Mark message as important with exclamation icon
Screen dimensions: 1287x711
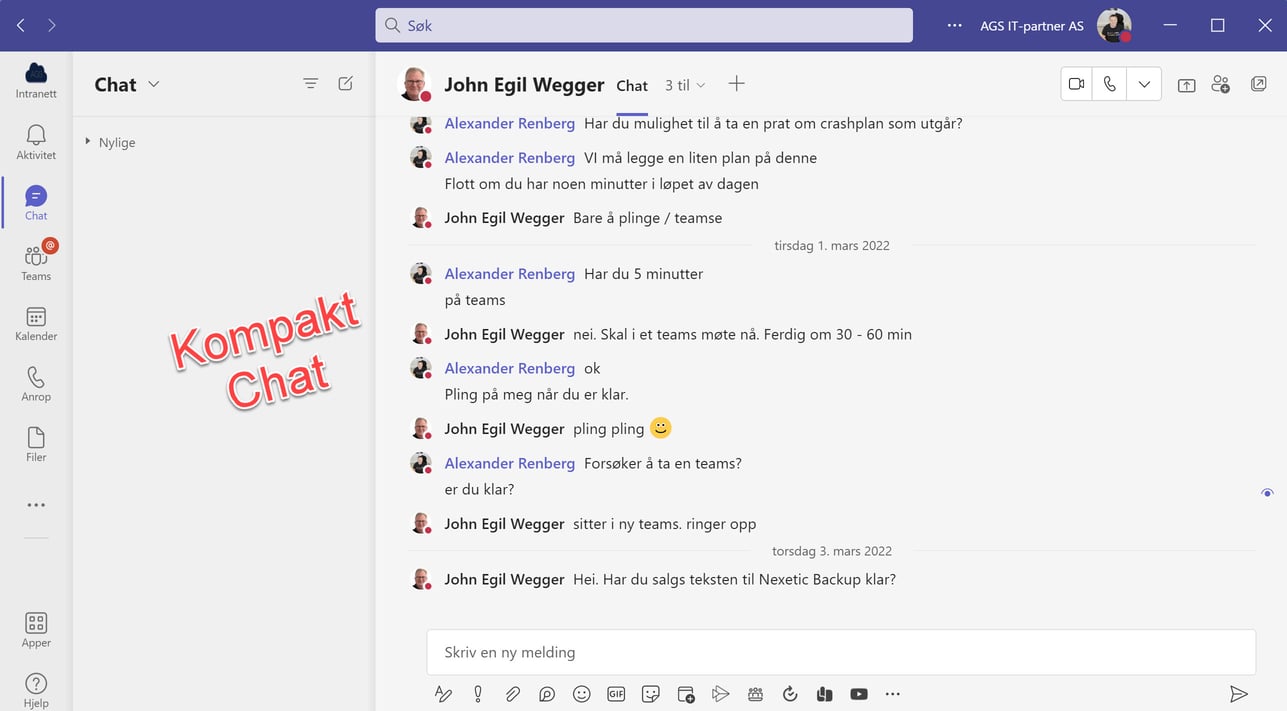478,694
